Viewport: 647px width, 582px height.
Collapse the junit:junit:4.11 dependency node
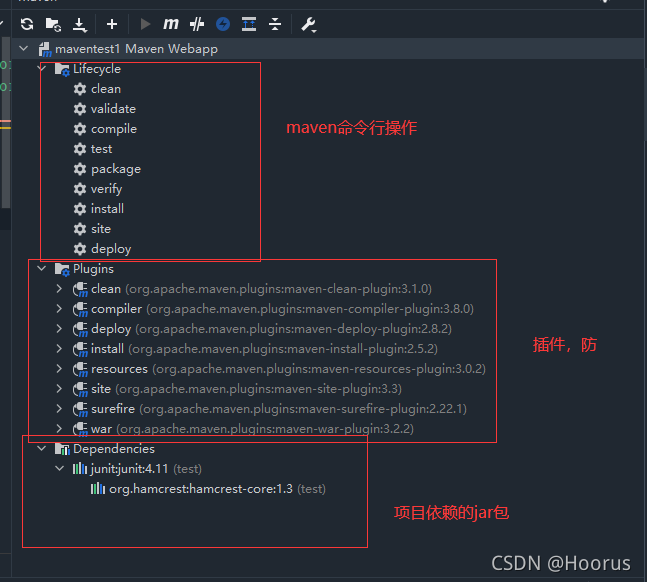coord(60,468)
